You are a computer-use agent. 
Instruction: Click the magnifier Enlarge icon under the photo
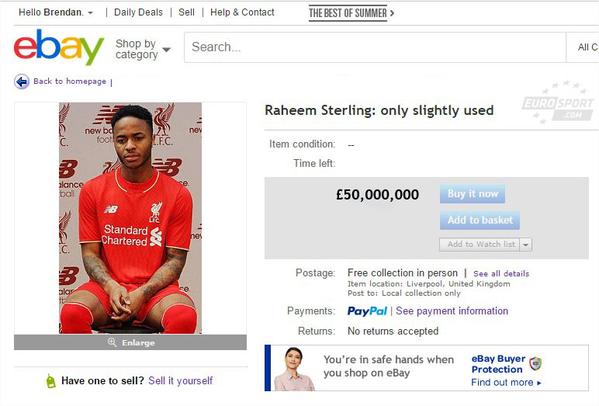click(x=112, y=342)
